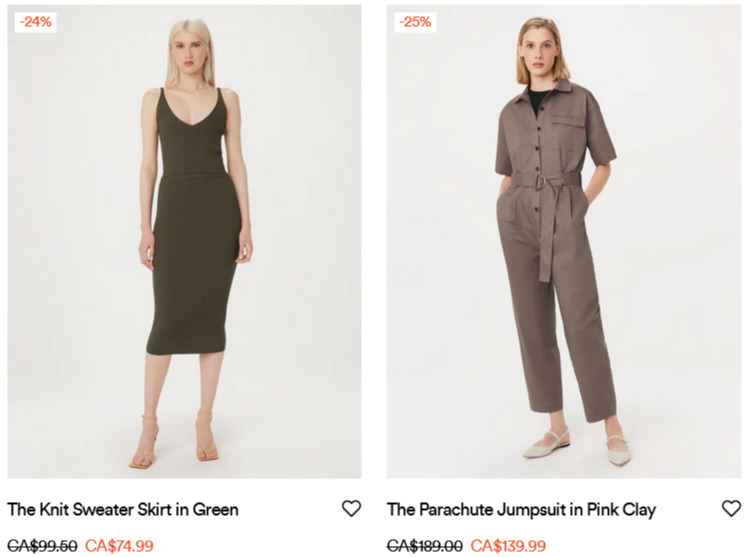Click the -24% discount badge
The image size is (753, 557).
36,22
